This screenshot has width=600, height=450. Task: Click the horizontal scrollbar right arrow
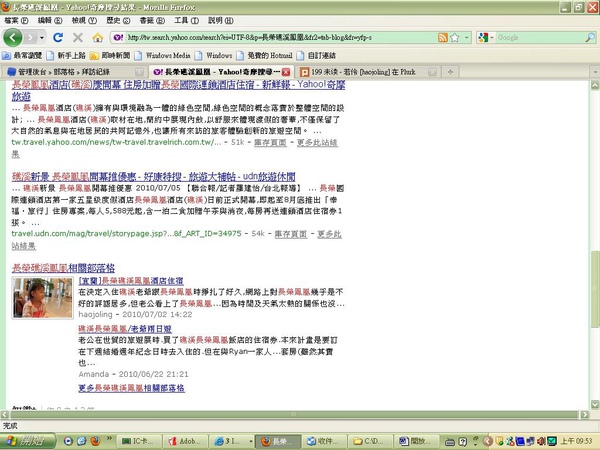585,414
